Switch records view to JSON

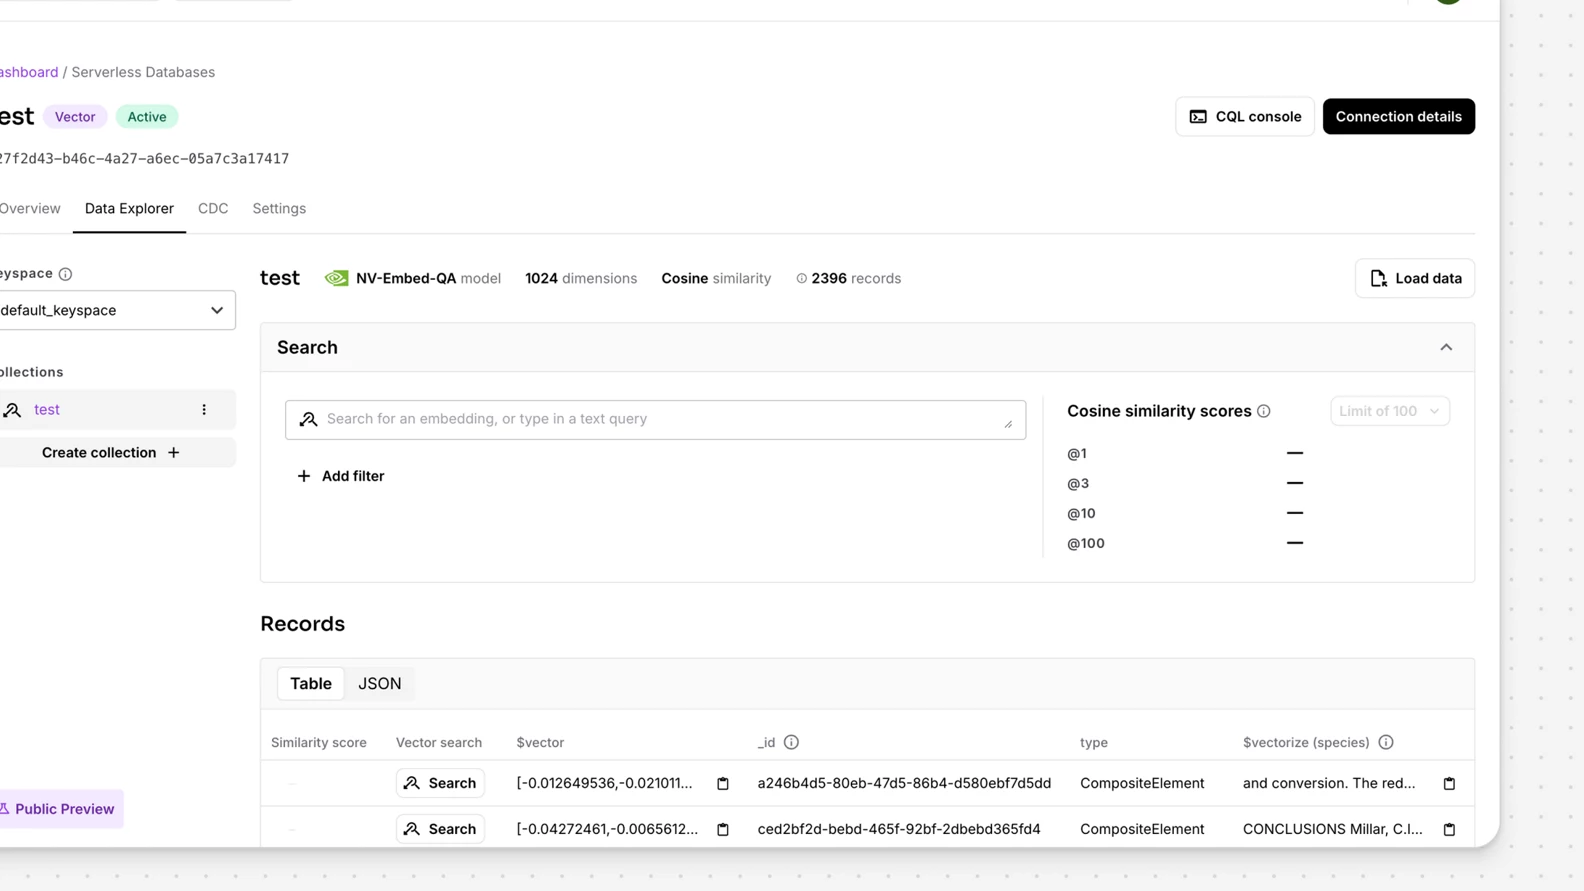[x=380, y=684]
